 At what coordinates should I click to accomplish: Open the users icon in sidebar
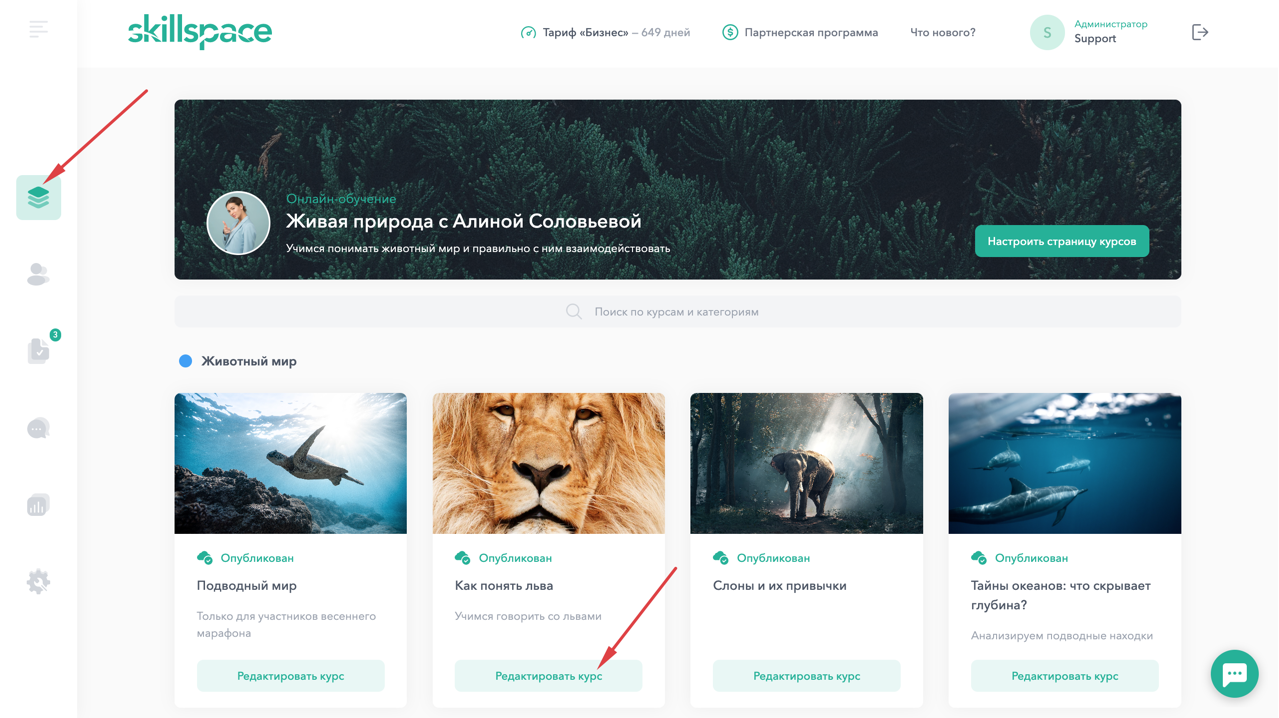point(38,274)
